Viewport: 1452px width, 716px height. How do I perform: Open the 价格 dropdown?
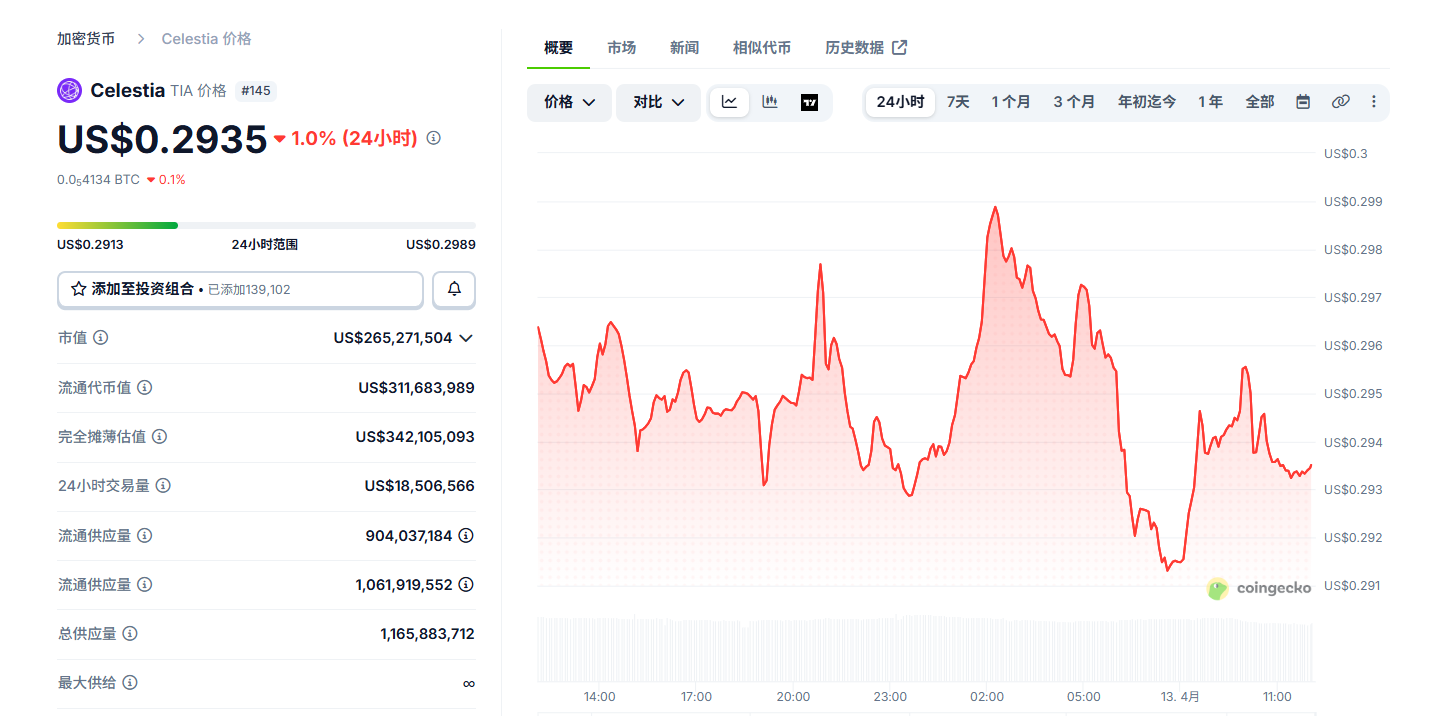tap(569, 102)
